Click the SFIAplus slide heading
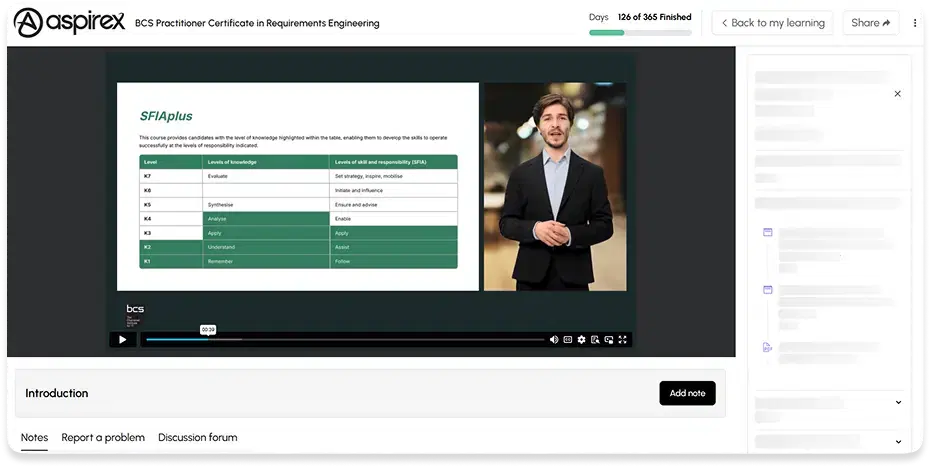The height and width of the screenshot is (468, 931). coord(166,116)
